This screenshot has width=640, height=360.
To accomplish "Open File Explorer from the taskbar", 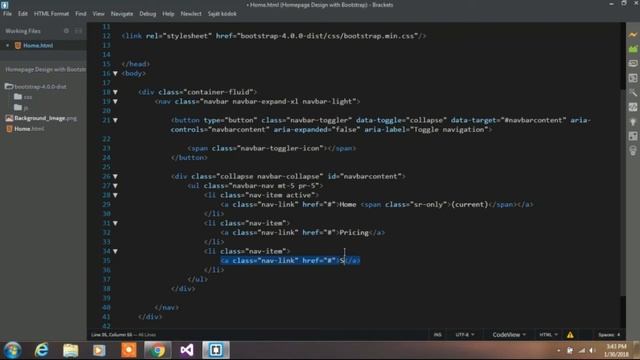I will point(71,350).
